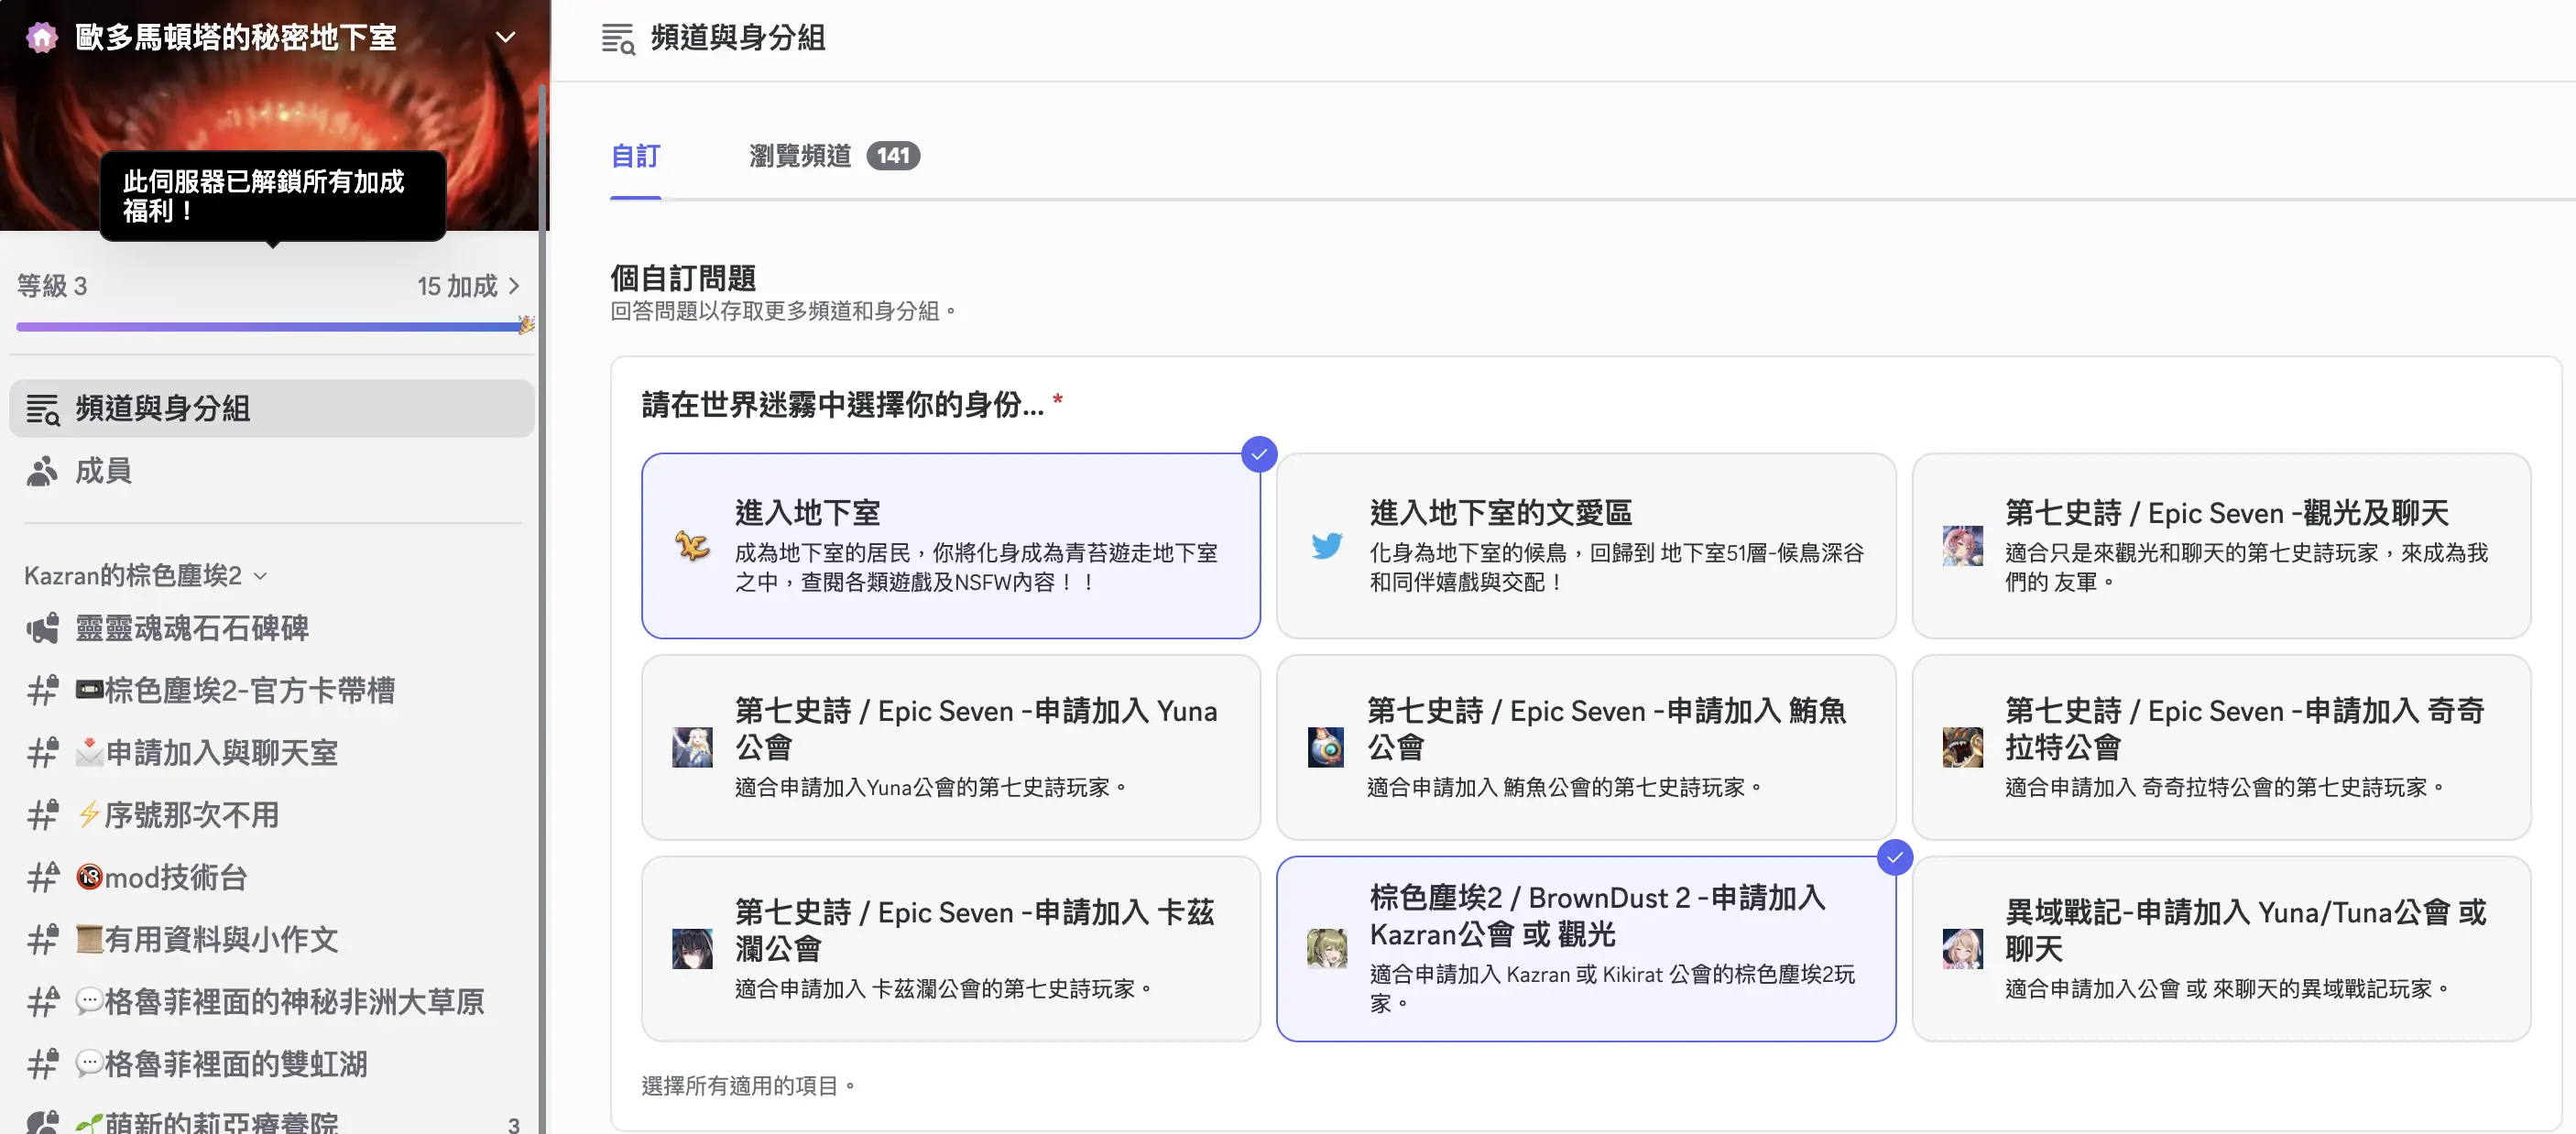Open the 靈靈魂魂石石碑碑 announcement channel
2576x1134 pixels.
(x=272, y=628)
